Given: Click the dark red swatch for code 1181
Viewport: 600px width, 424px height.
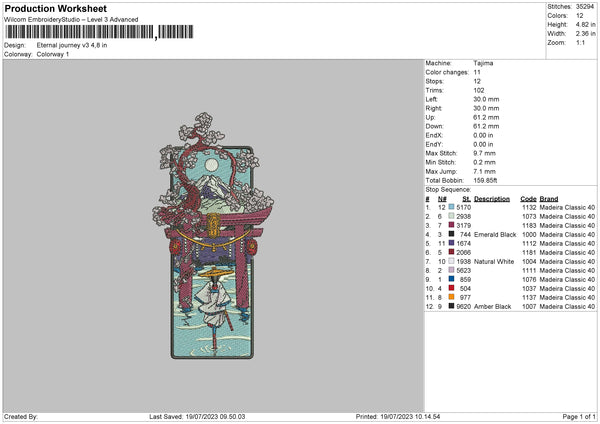Looking at the screenshot, I should tap(451, 252).
